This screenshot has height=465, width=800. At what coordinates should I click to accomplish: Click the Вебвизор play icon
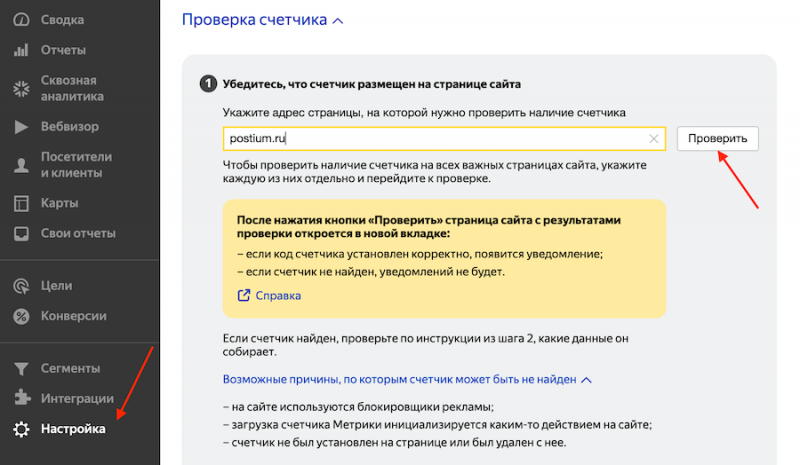point(20,127)
